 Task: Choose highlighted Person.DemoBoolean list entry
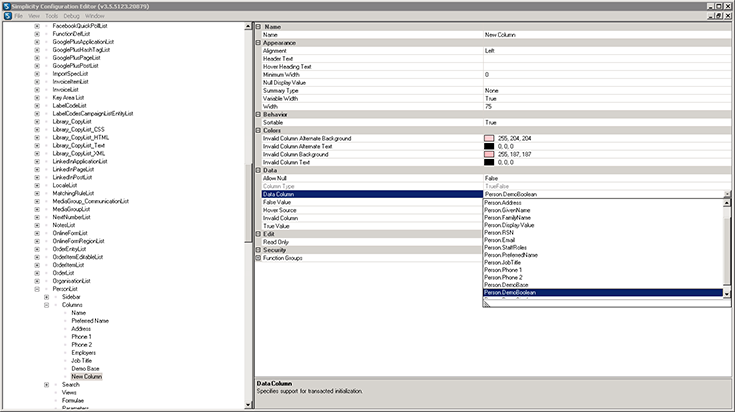coord(603,292)
